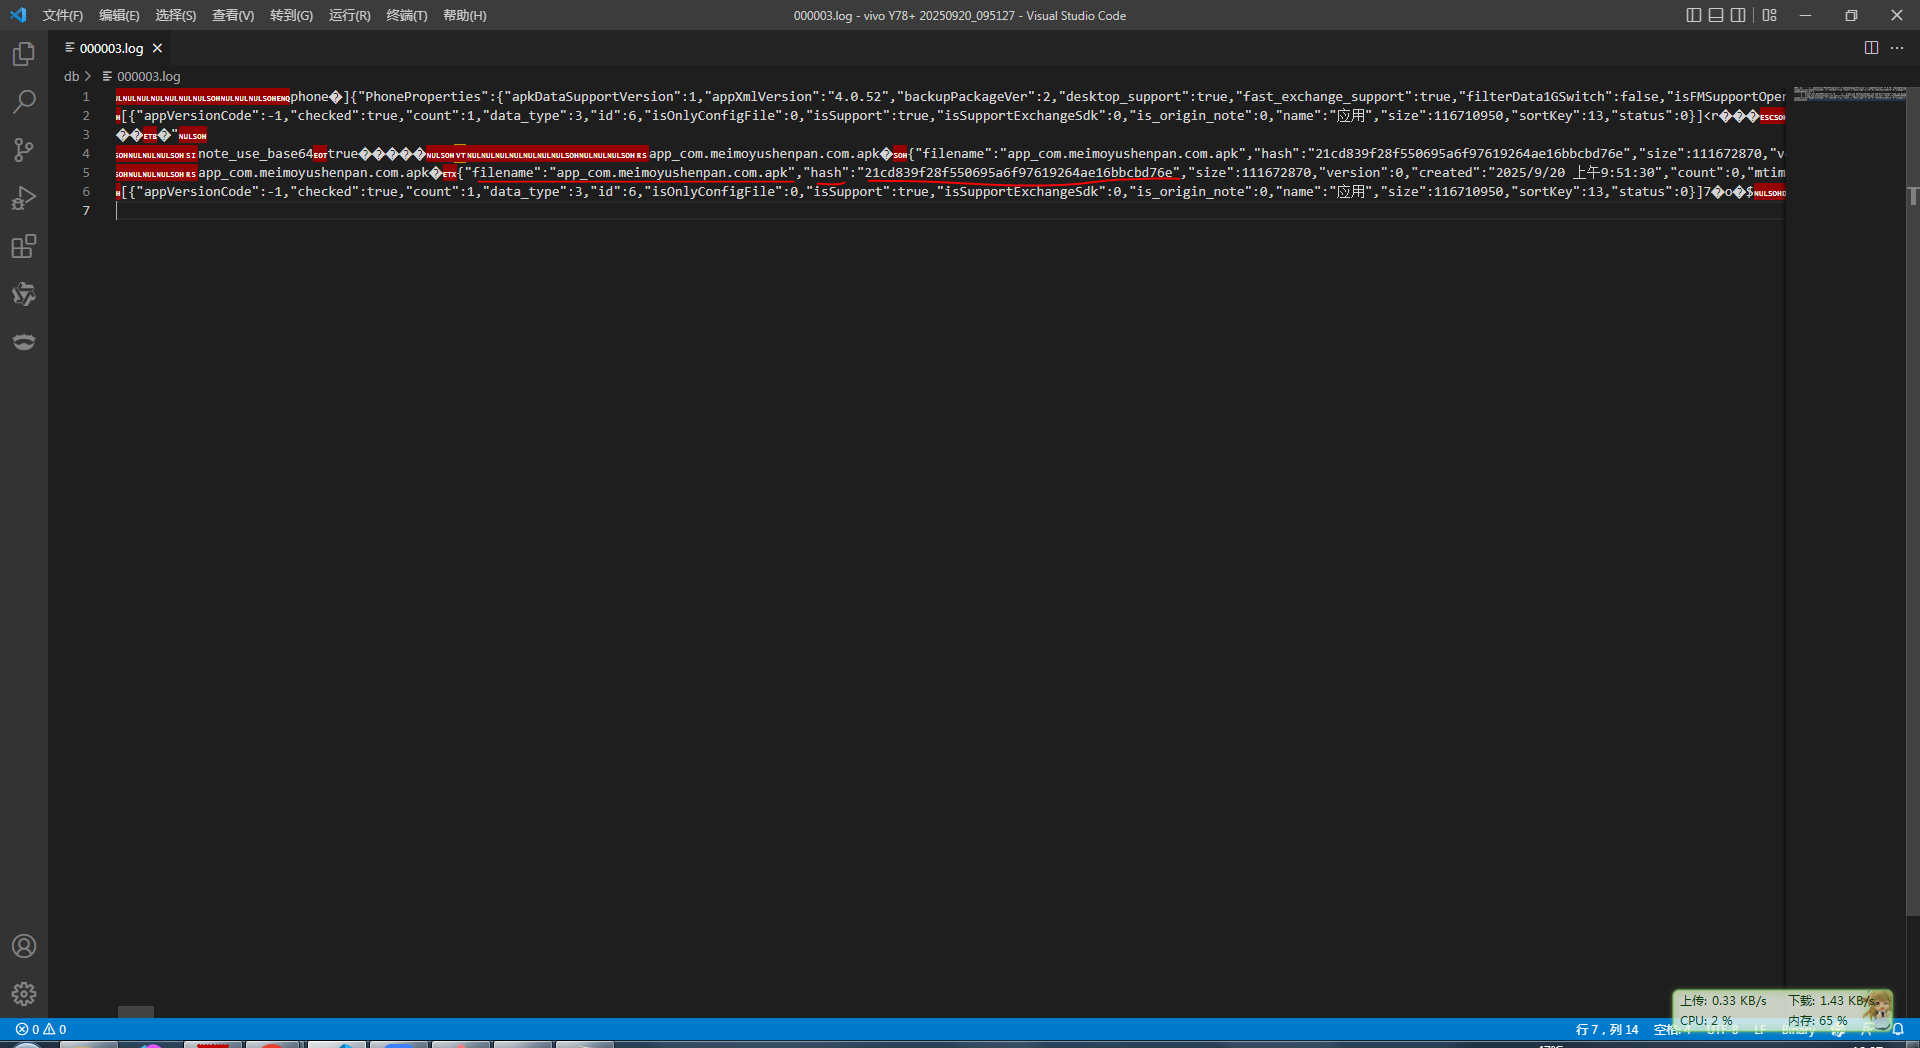Open the Search view in activity bar
1920x1048 pixels.
24,102
